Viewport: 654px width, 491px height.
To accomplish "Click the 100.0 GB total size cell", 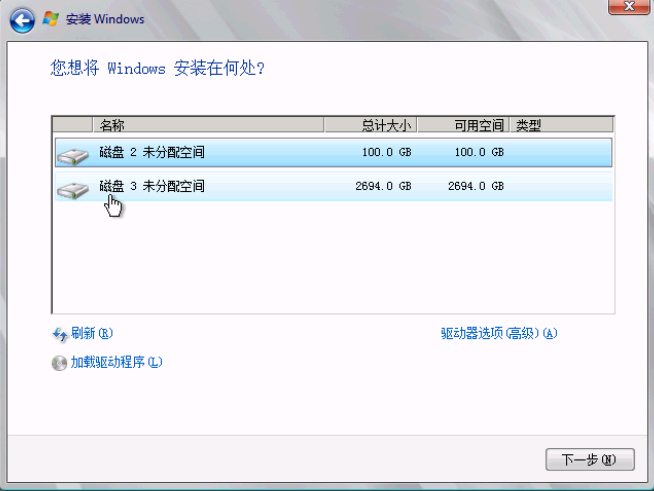I will (x=386, y=153).
